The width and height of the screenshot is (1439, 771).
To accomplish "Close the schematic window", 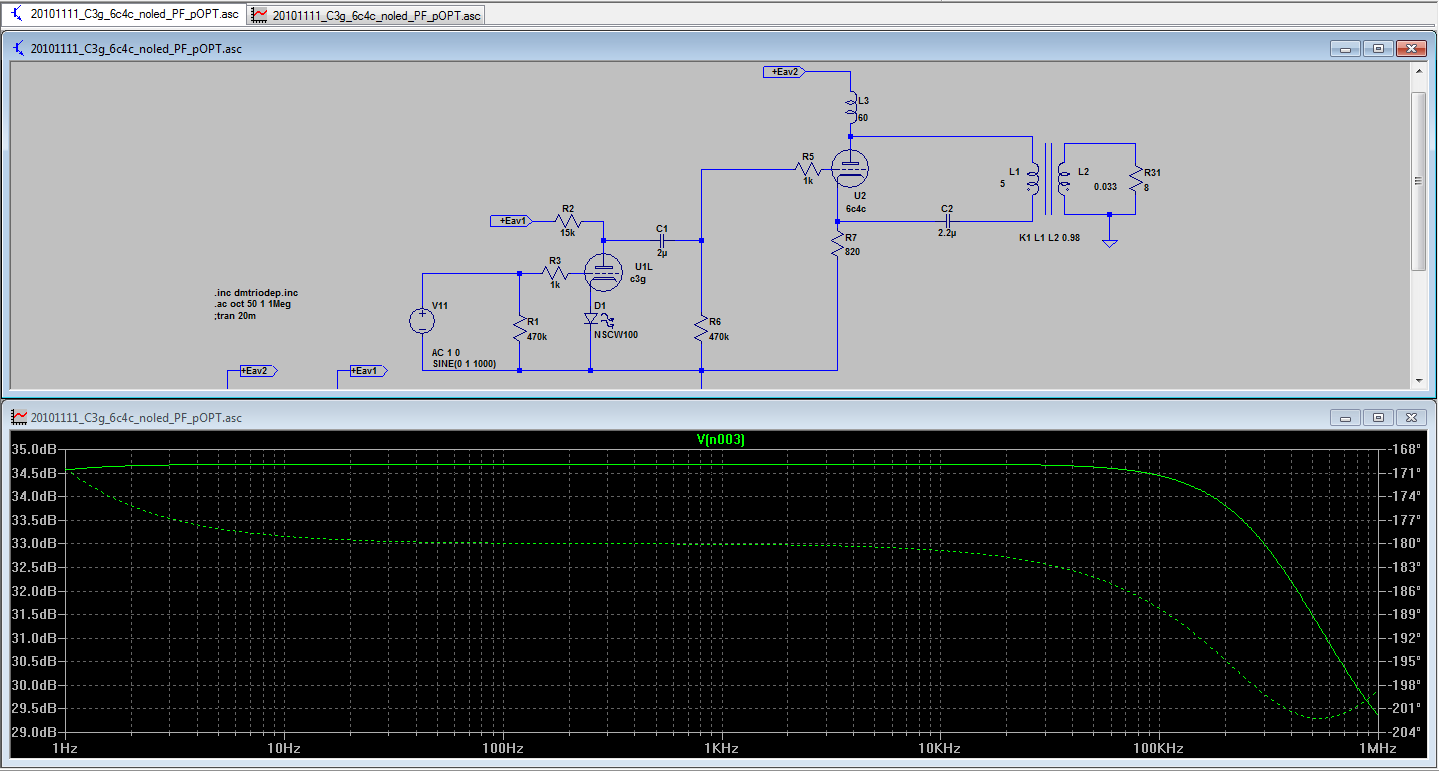I will 1411,48.
